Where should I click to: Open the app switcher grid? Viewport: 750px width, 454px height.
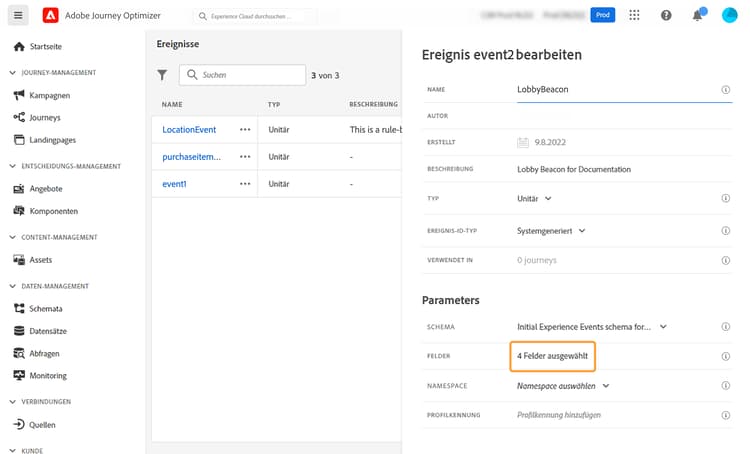point(634,16)
